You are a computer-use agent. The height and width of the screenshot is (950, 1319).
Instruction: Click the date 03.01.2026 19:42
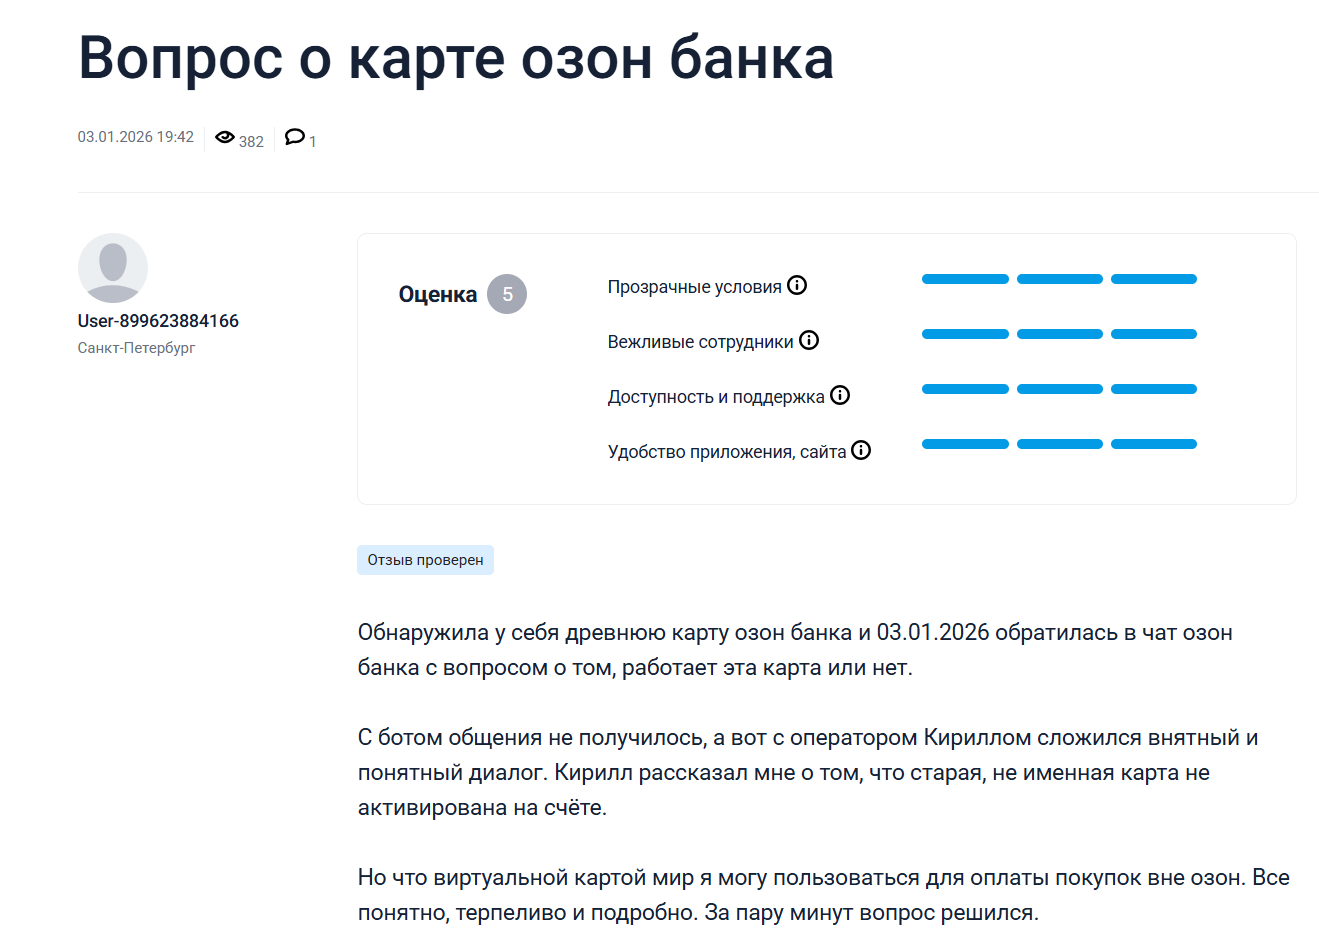tap(136, 137)
